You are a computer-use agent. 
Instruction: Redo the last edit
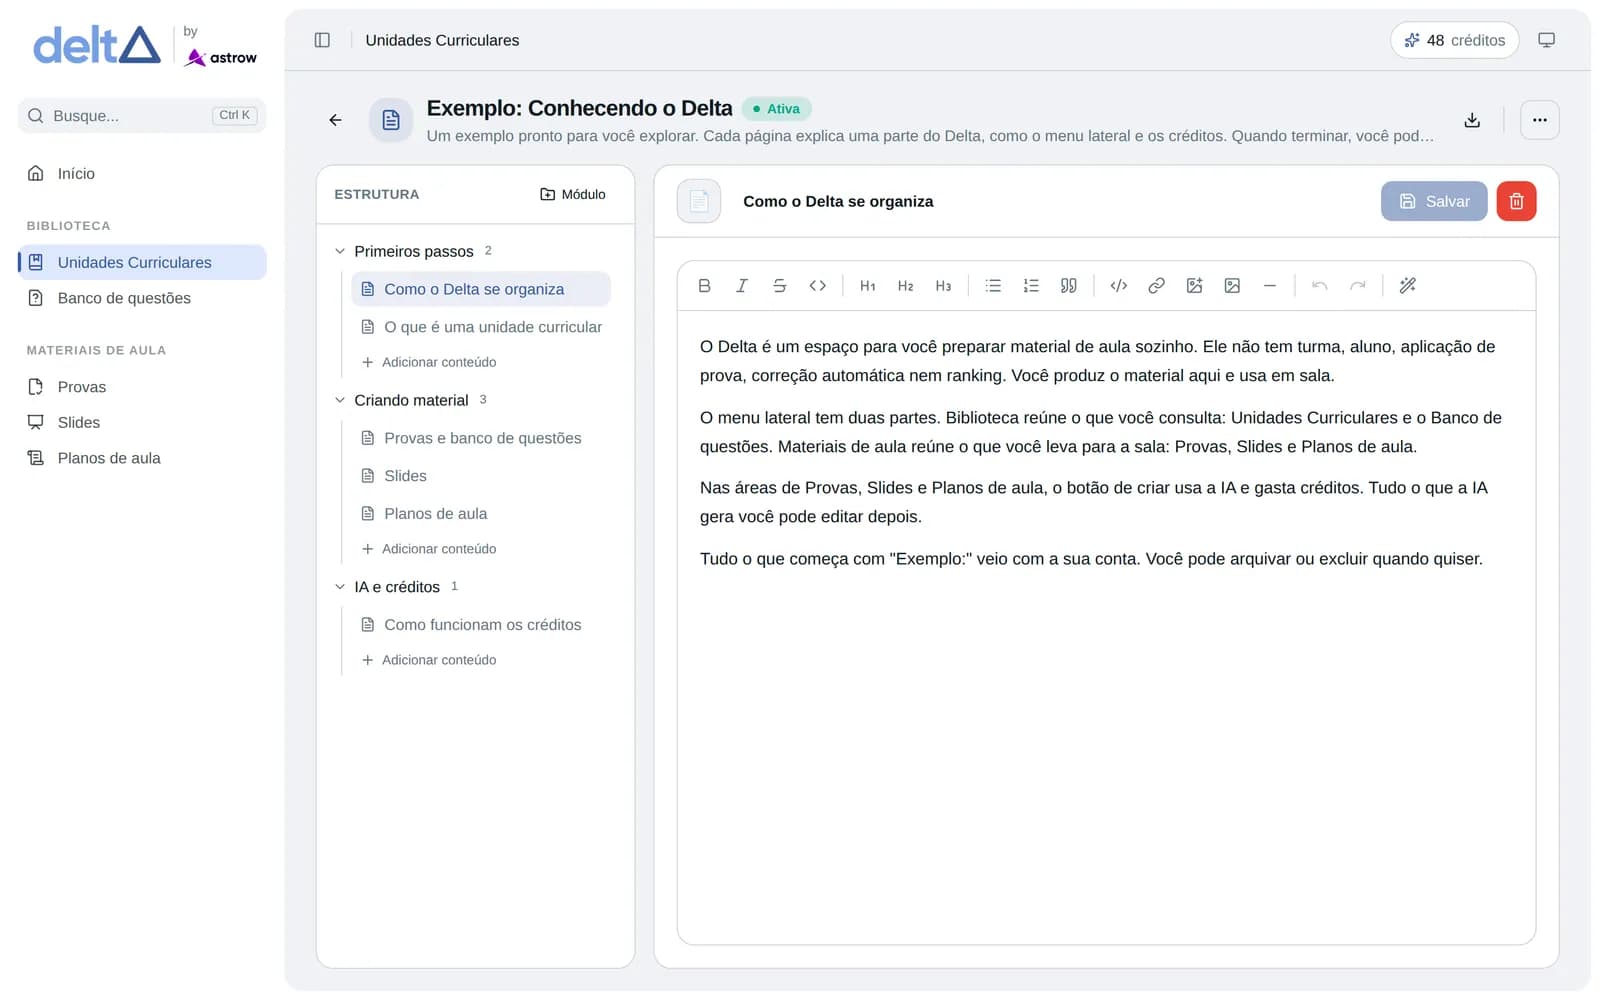pos(1358,286)
